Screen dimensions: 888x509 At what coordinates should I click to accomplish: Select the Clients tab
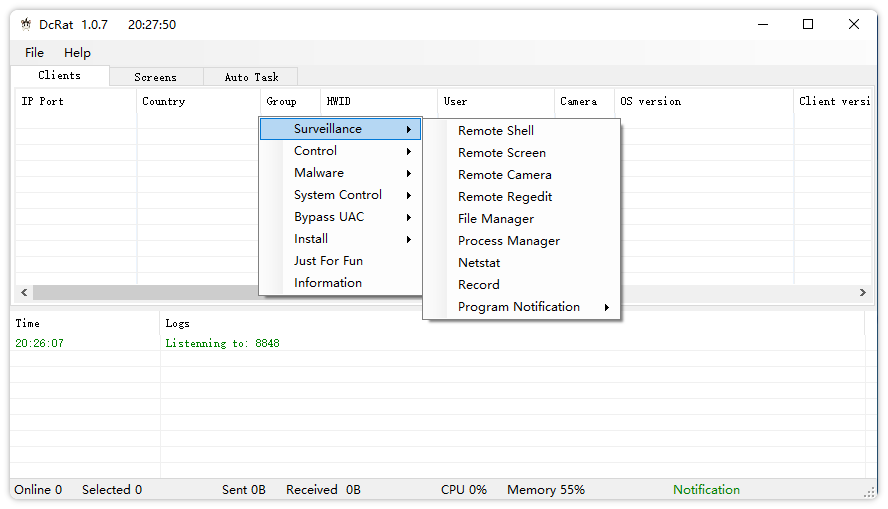tap(60, 76)
